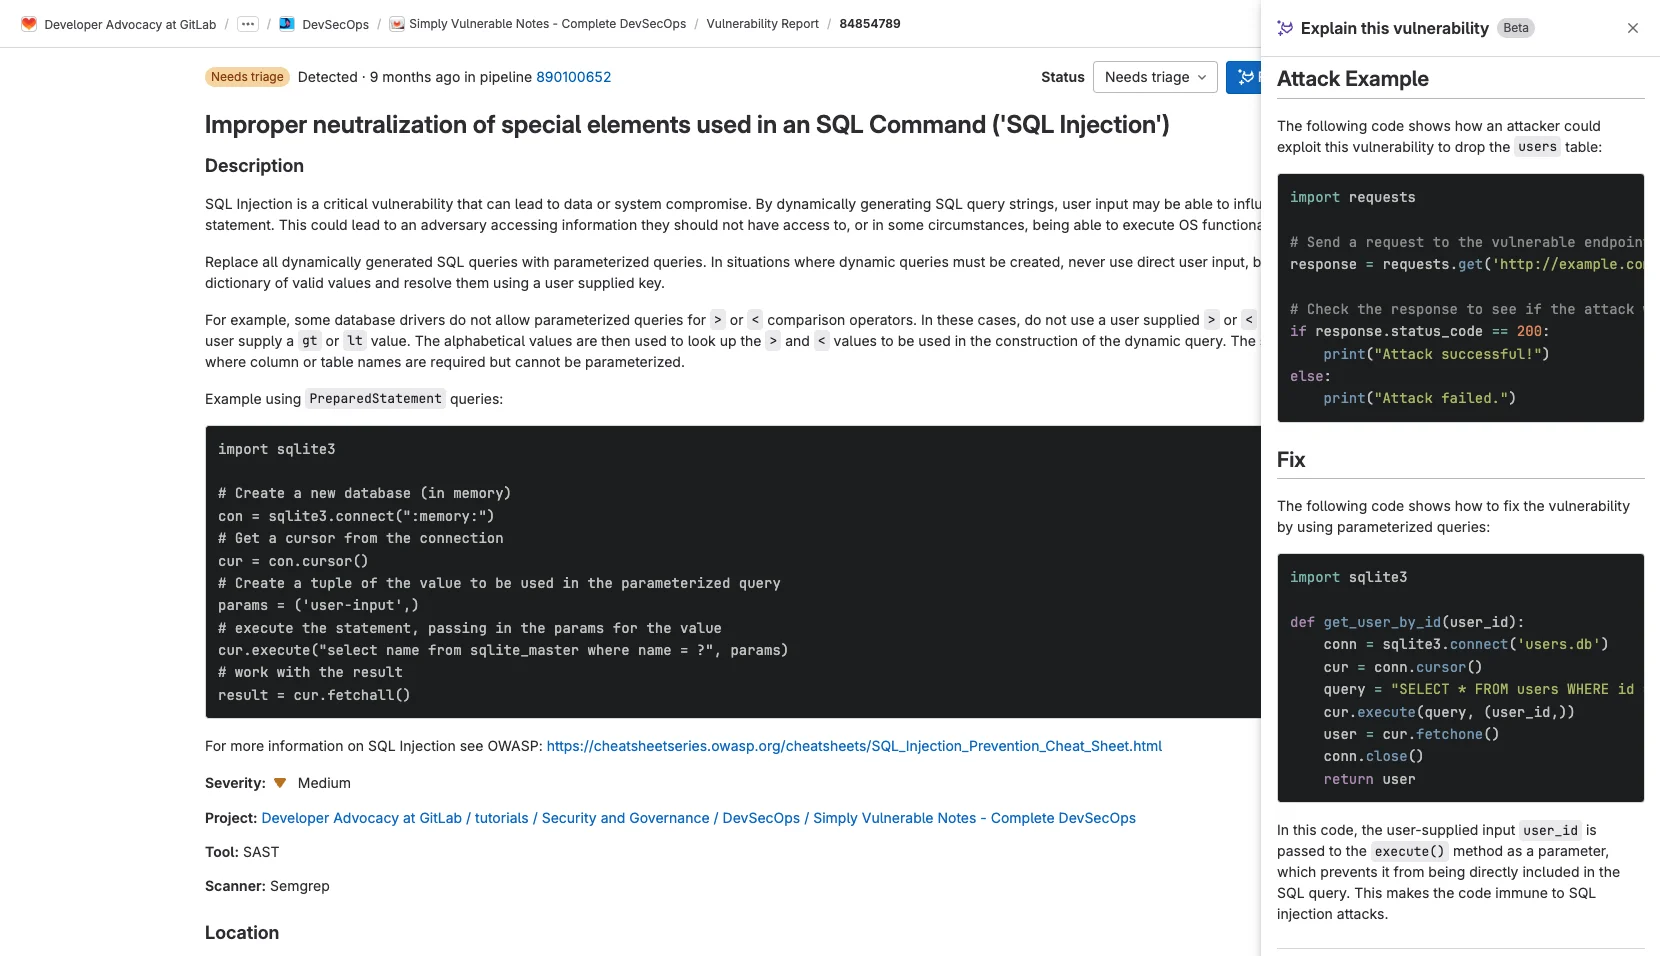Select the DevSecOps group icon in breadcrumb
Screen dimensions: 1660x956
(x=286, y=23)
